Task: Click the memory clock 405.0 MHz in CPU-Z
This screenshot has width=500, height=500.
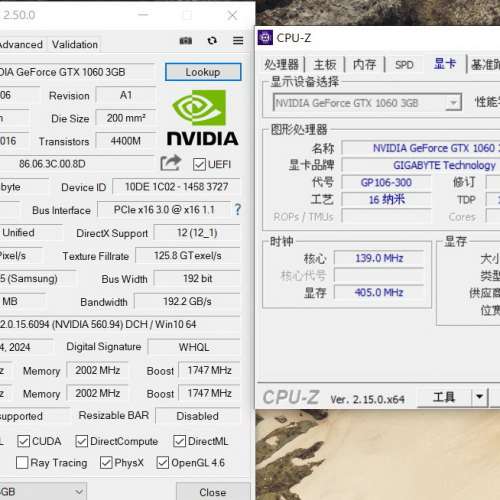Action: click(x=379, y=292)
